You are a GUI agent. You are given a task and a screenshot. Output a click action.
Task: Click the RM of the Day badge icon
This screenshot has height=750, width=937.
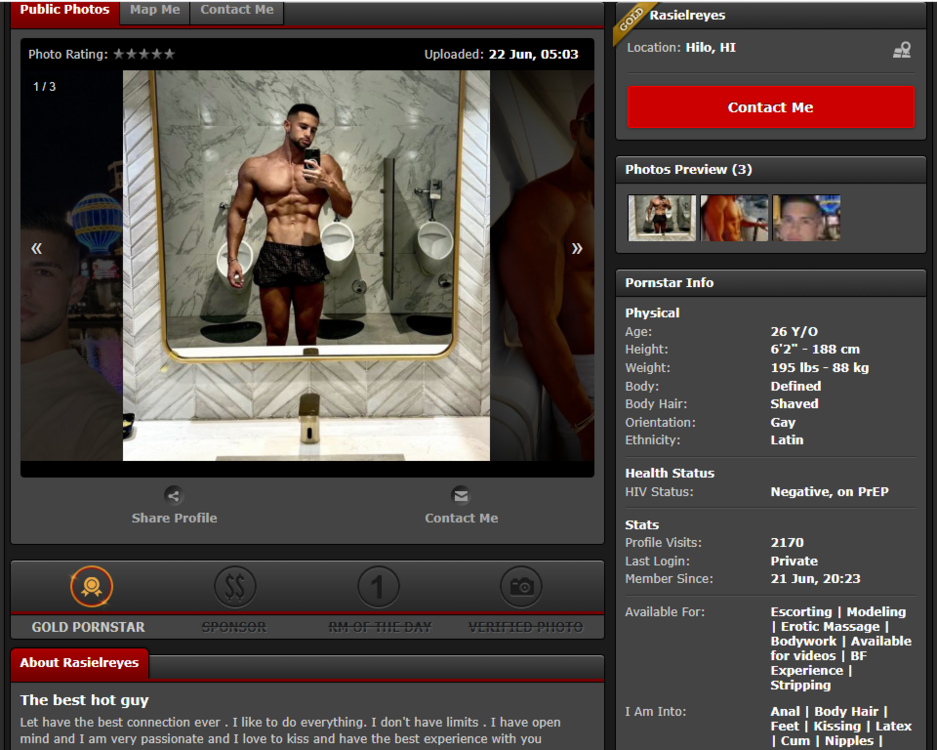[378, 587]
